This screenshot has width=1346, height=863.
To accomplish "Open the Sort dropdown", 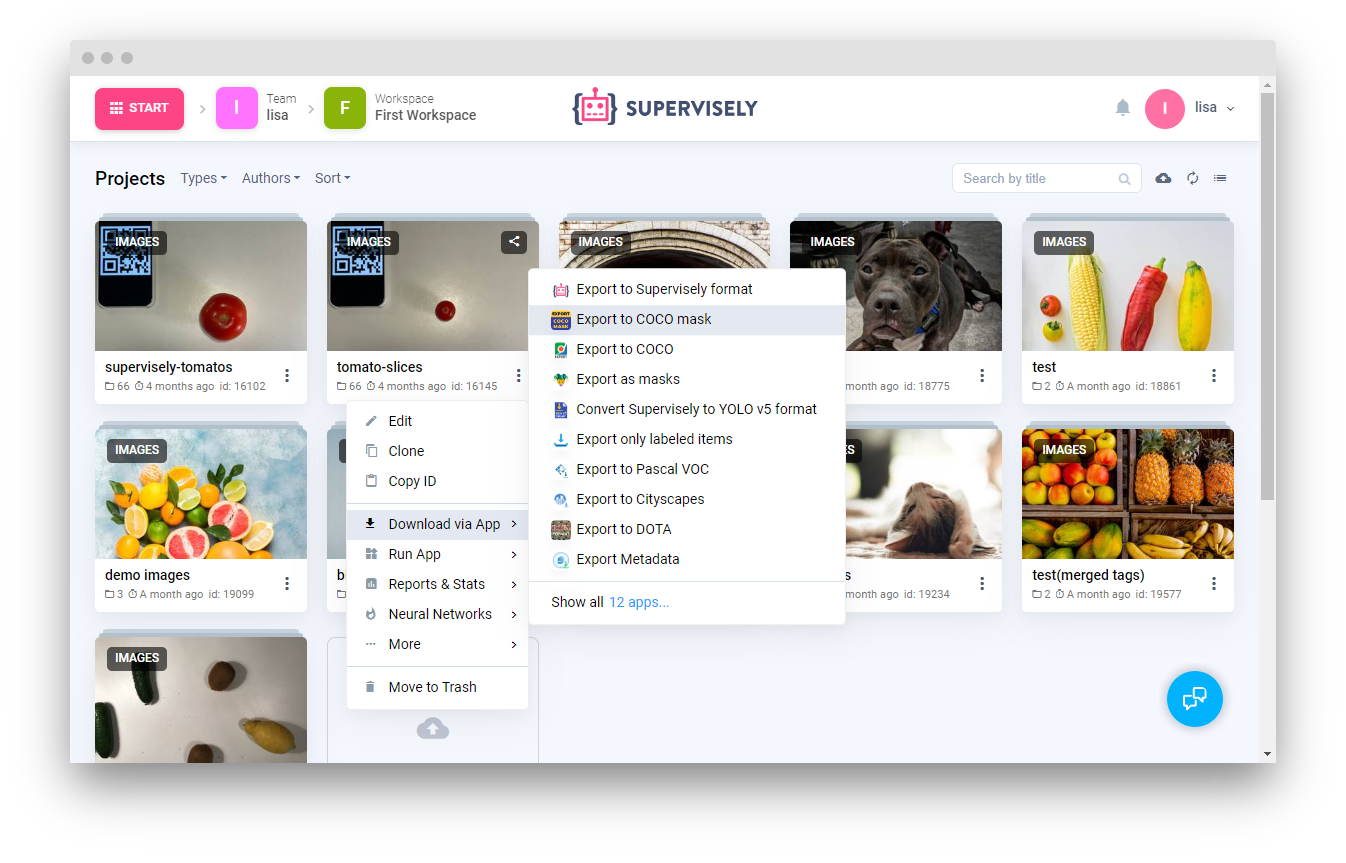I will [332, 178].
